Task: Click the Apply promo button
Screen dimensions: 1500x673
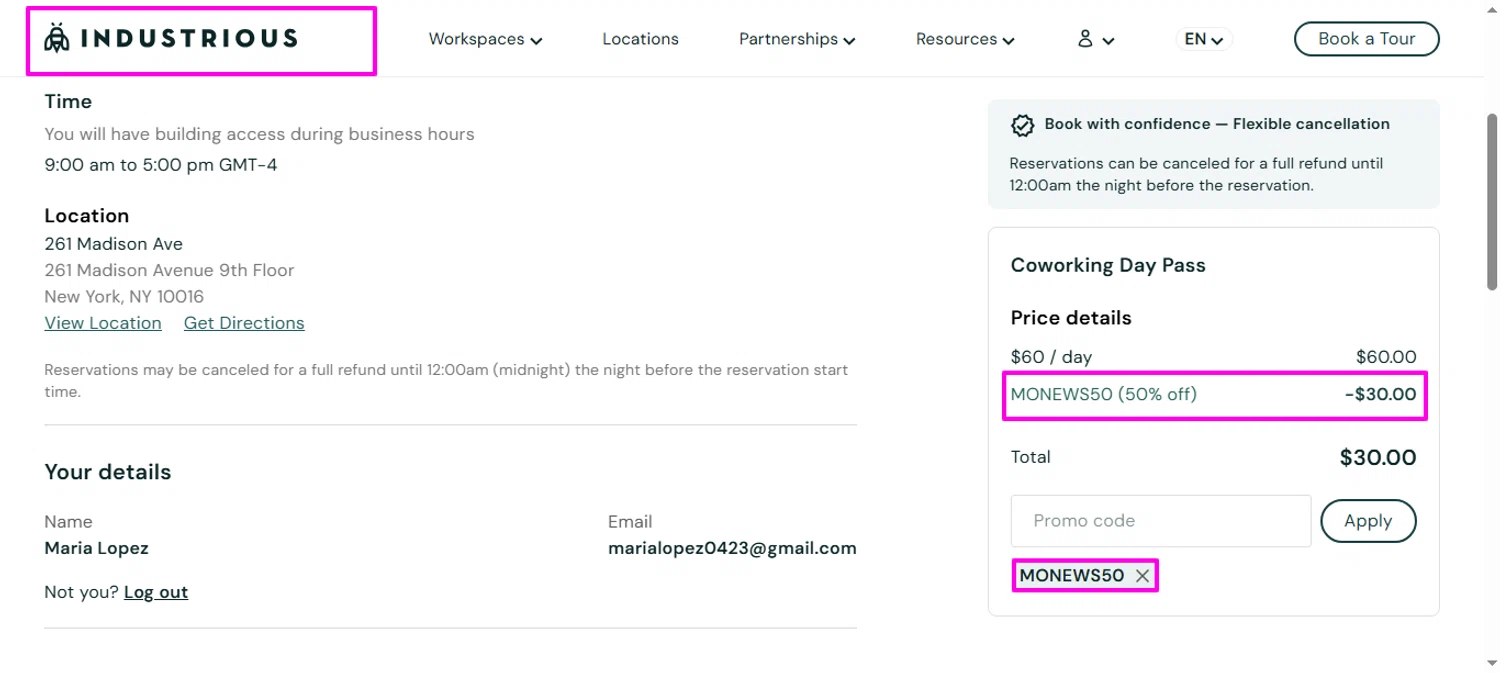Action: click(x=1368, y=521)
